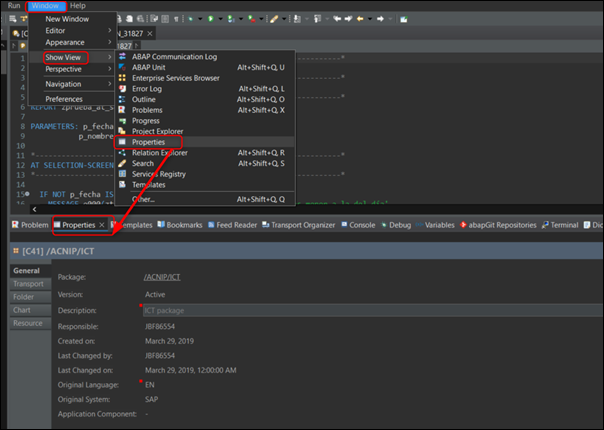The image size is (604, 430).
Task: Open Enterprise Services Browser view
Action: (x=205, y=78)
